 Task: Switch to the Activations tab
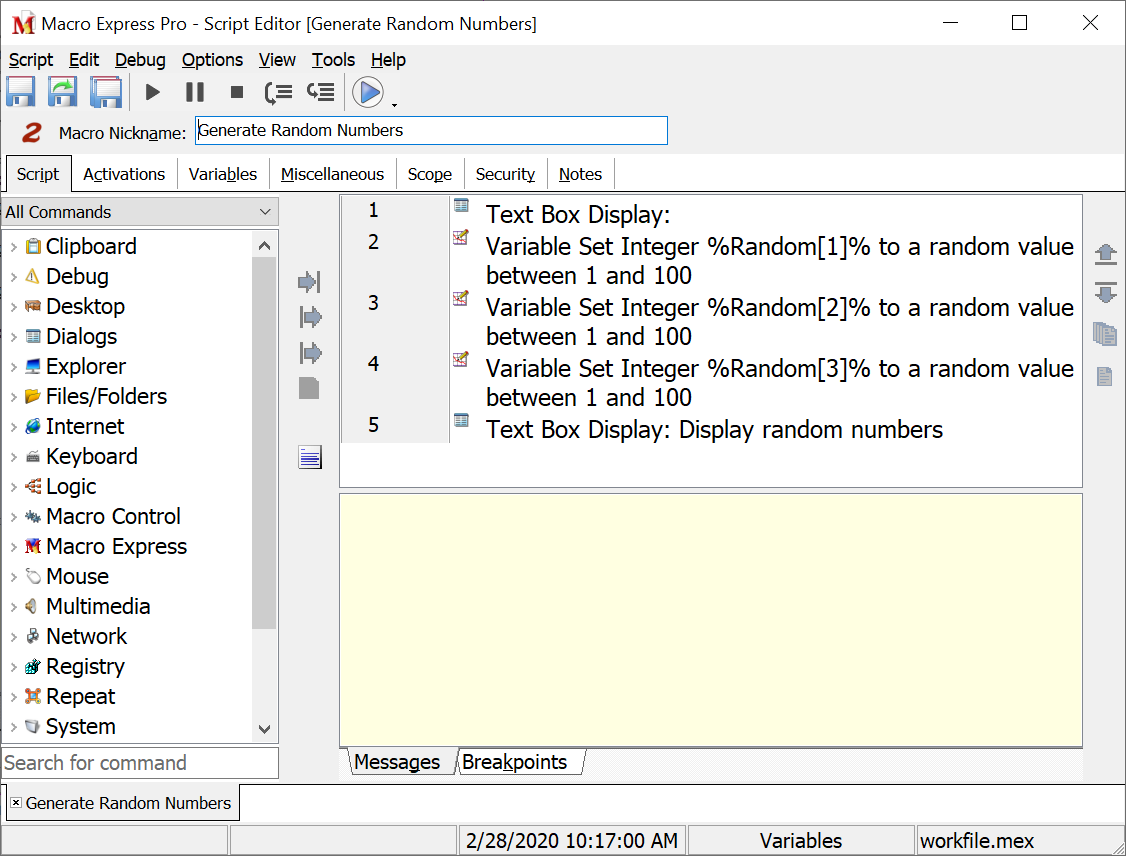(124, 175)
